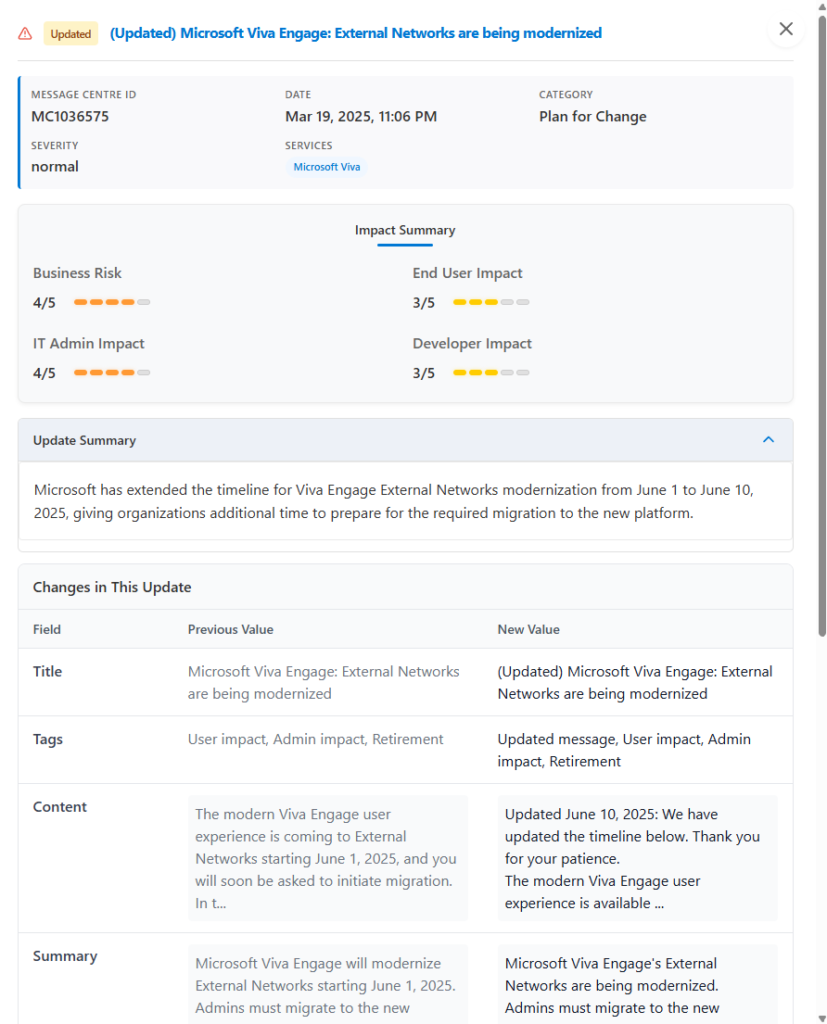
Task: Click the Developer Impact rating dots
Action: point(491,373)
